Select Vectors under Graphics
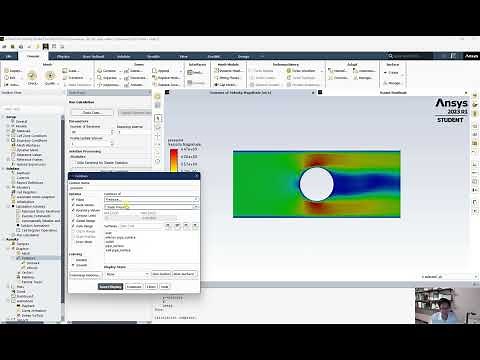The height and width of the screenshot is (360, 480). tap(27, 272)
